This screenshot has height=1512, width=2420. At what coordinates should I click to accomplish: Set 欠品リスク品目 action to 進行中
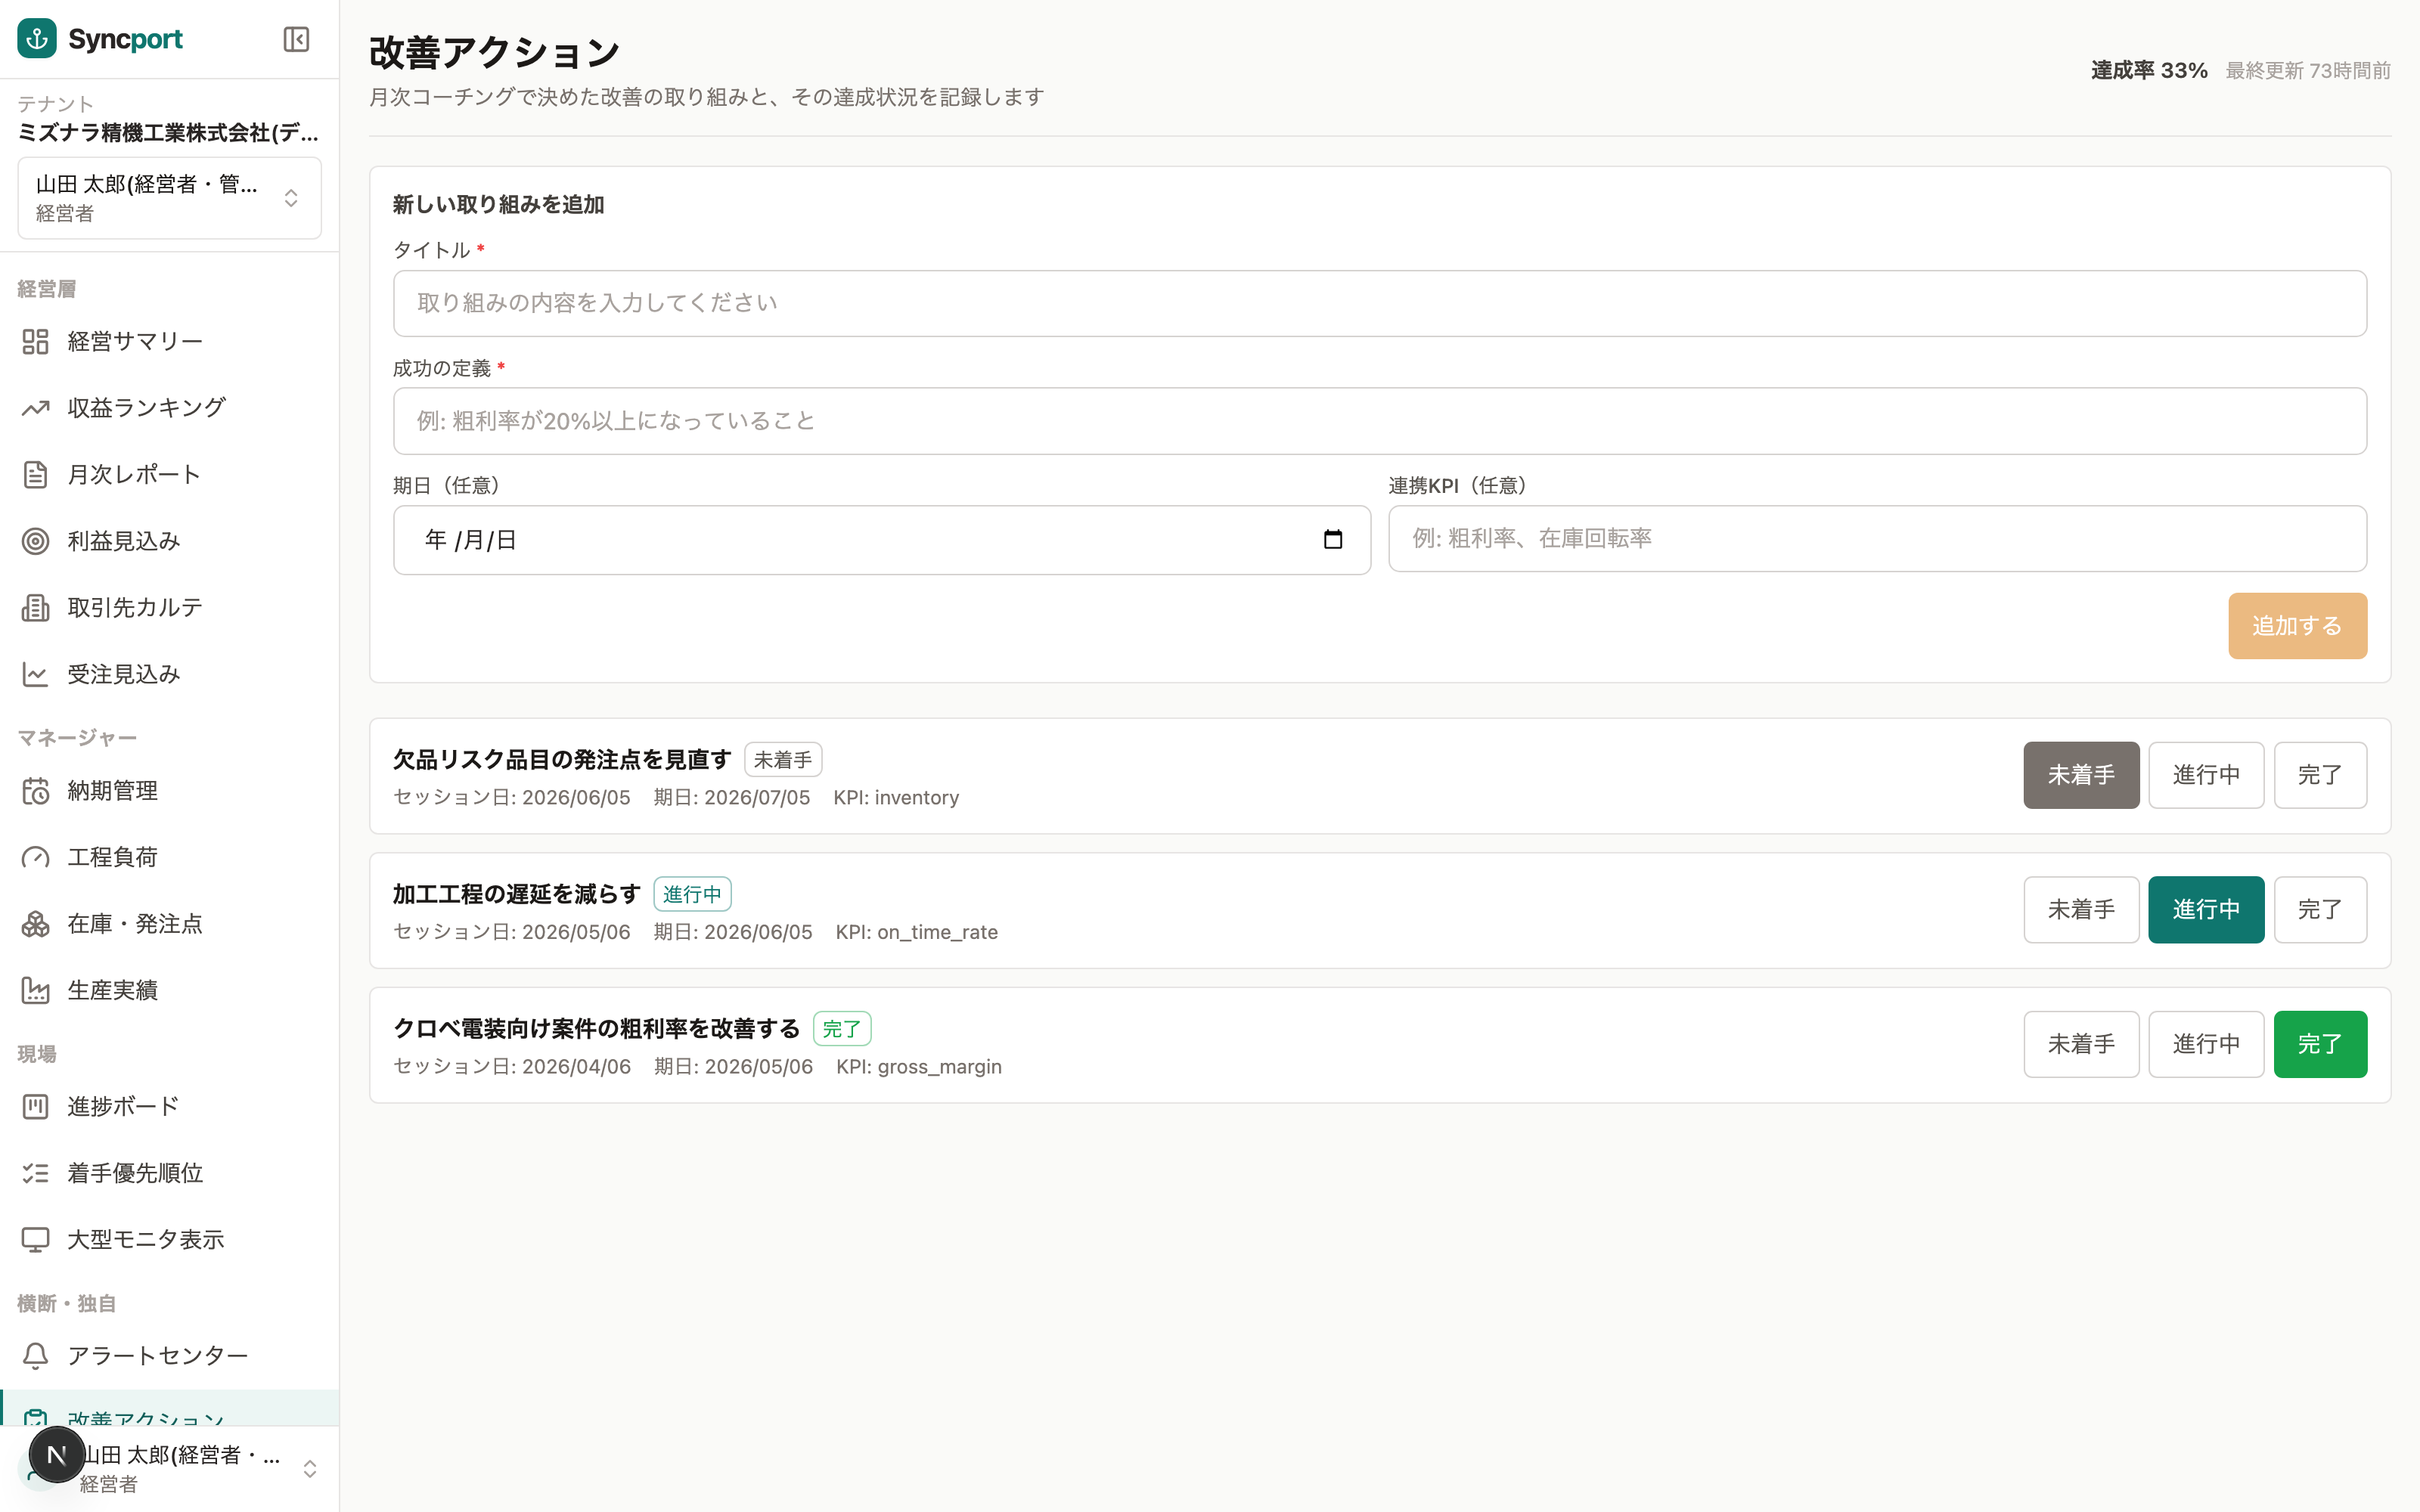[2206, 775]
